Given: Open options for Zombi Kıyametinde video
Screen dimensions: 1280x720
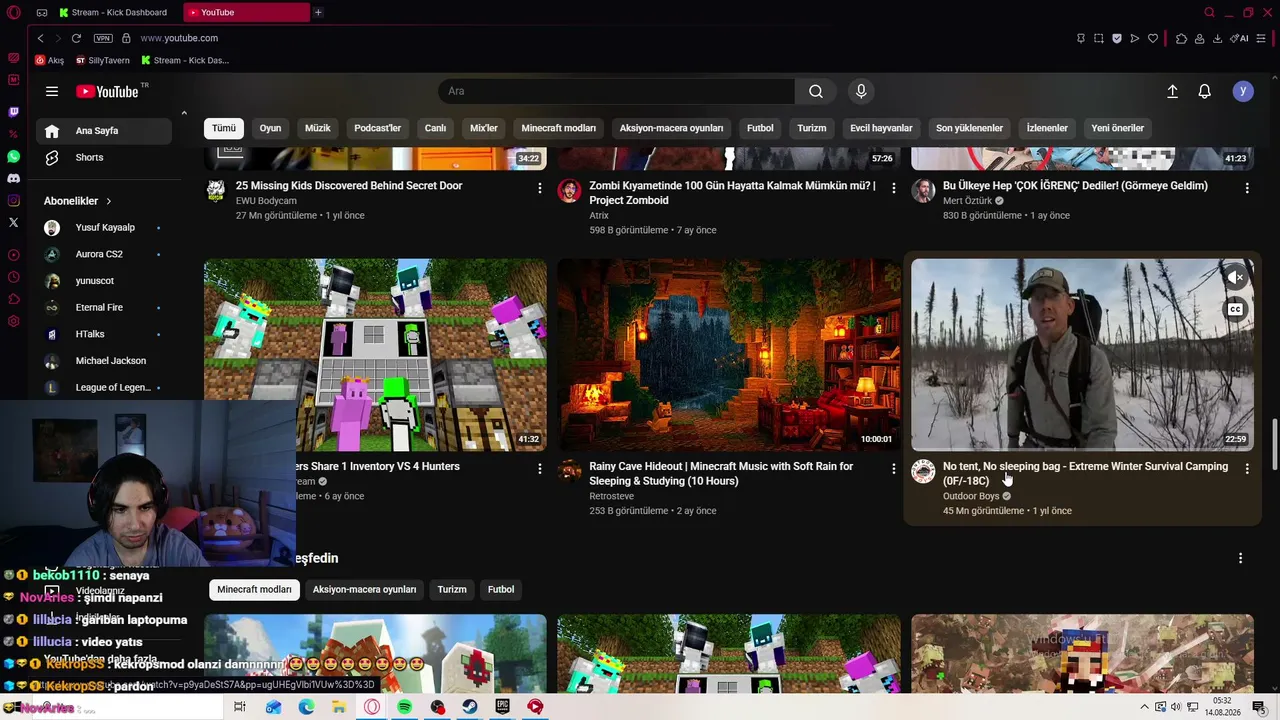Looking at the screenshot, I should point(893,188).
